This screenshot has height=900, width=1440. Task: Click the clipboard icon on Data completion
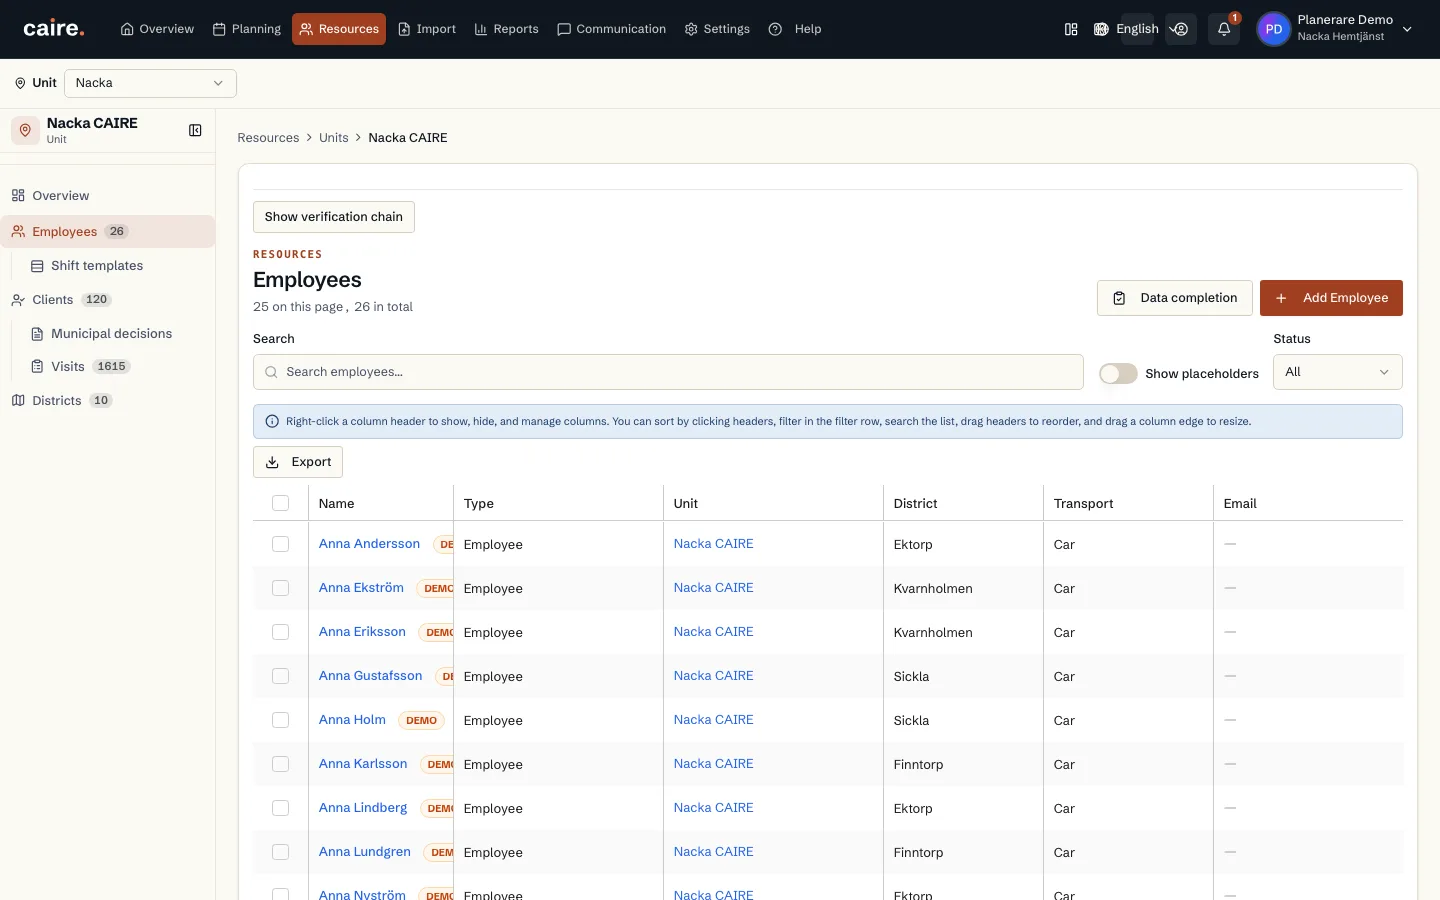1120,298
